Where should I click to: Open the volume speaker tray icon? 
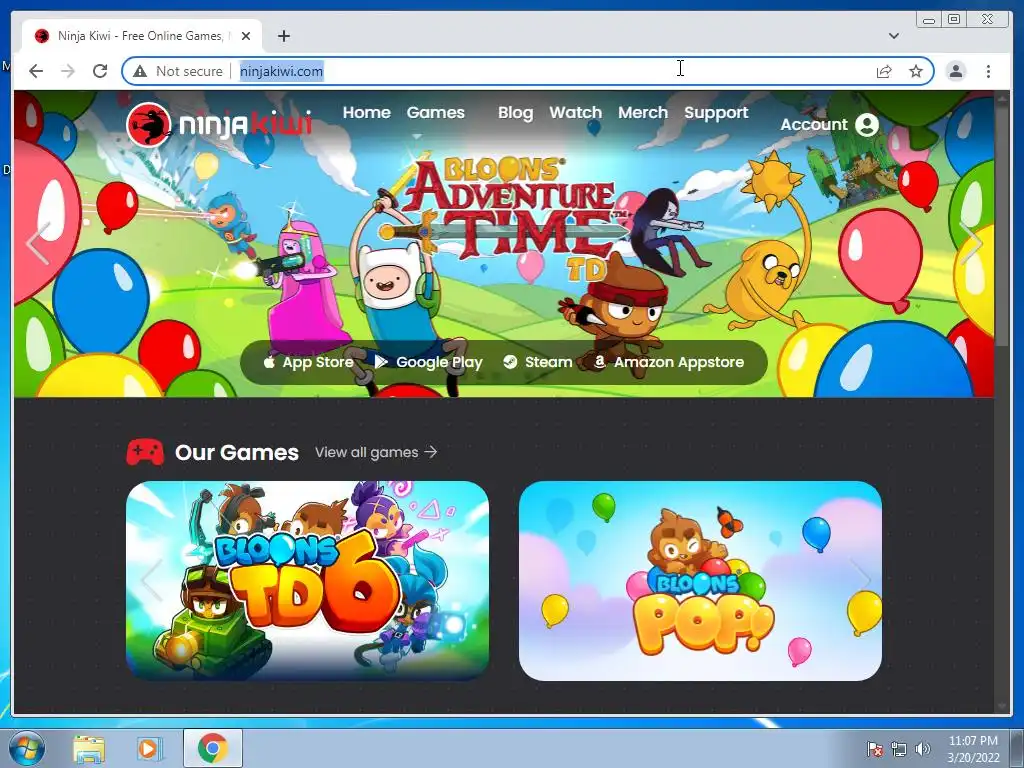[922, 749]
